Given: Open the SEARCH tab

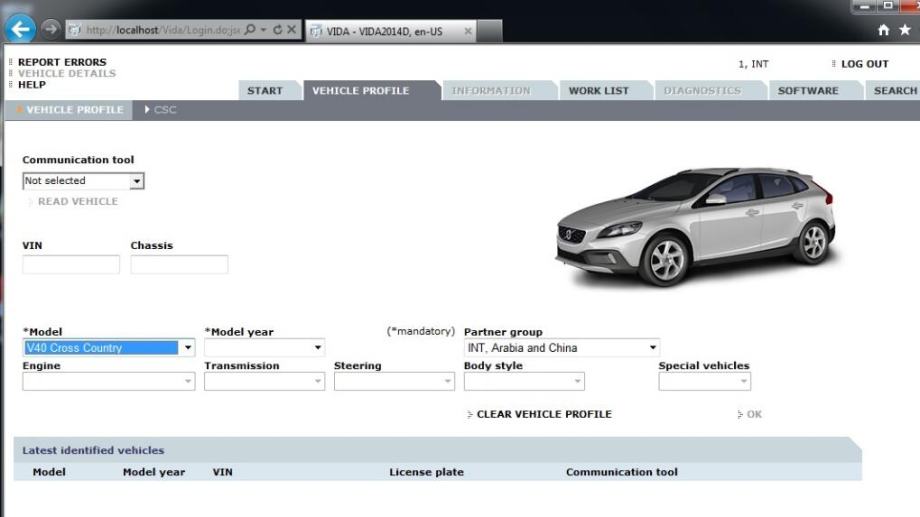Looking at the screenshot, I should pyautogui.click(x=895, y=90).
